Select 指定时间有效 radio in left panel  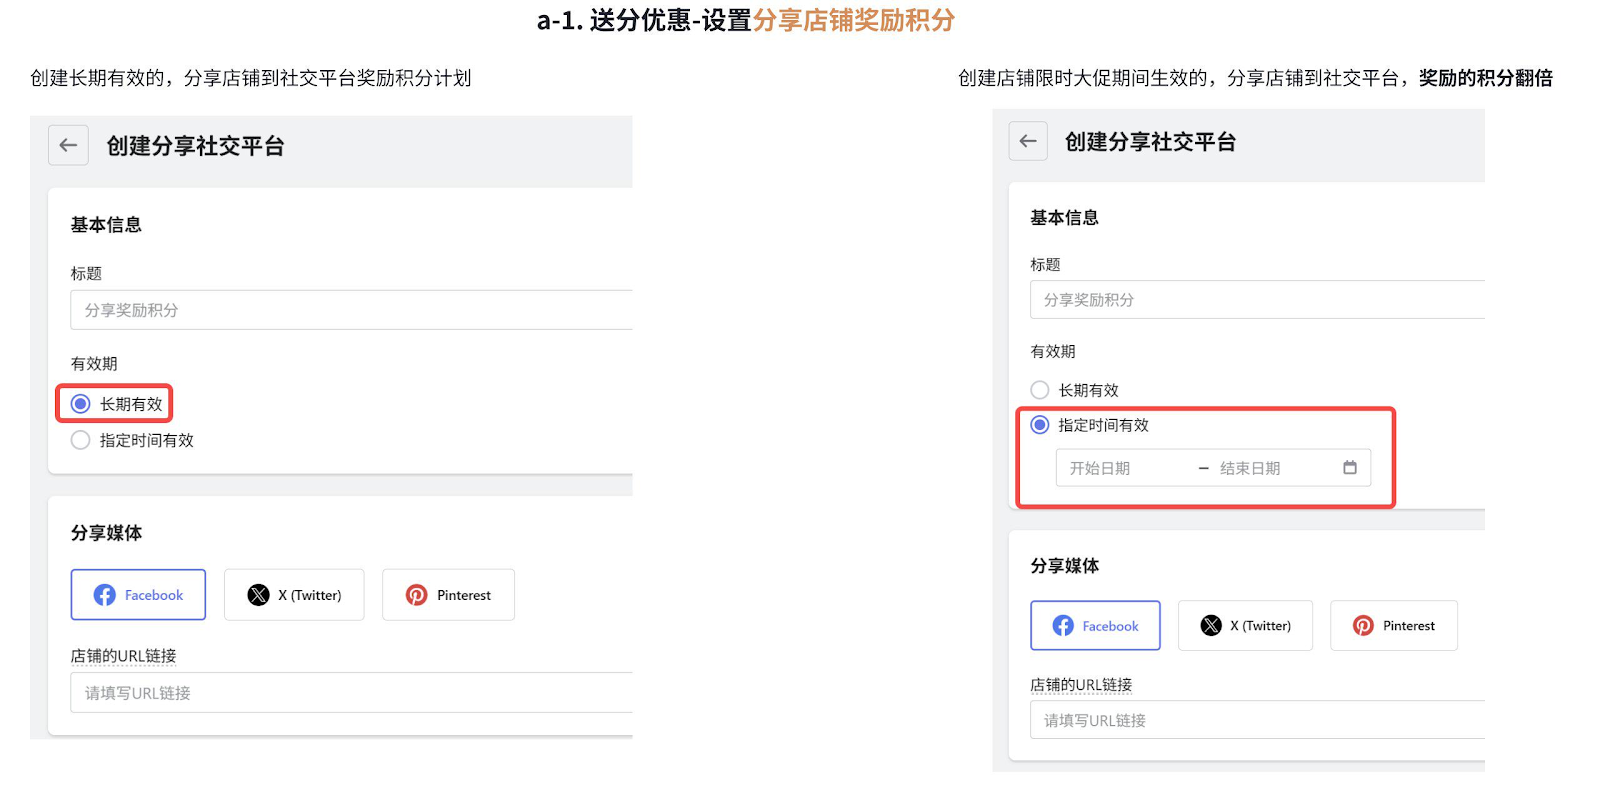(x=81, y=440)
